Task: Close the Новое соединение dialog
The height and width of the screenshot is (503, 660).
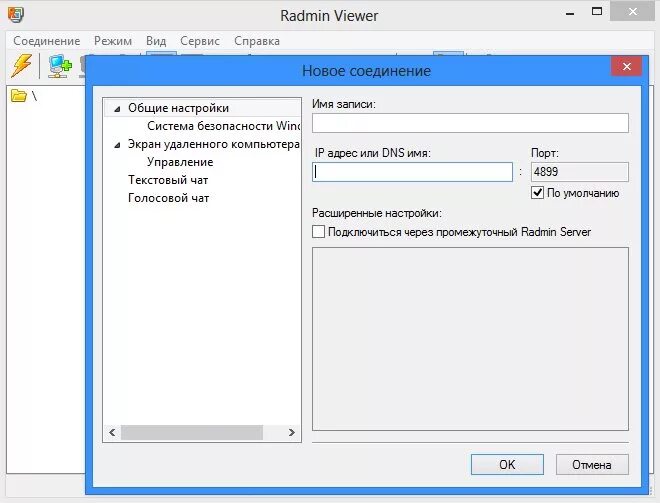Action: point(627,67)
